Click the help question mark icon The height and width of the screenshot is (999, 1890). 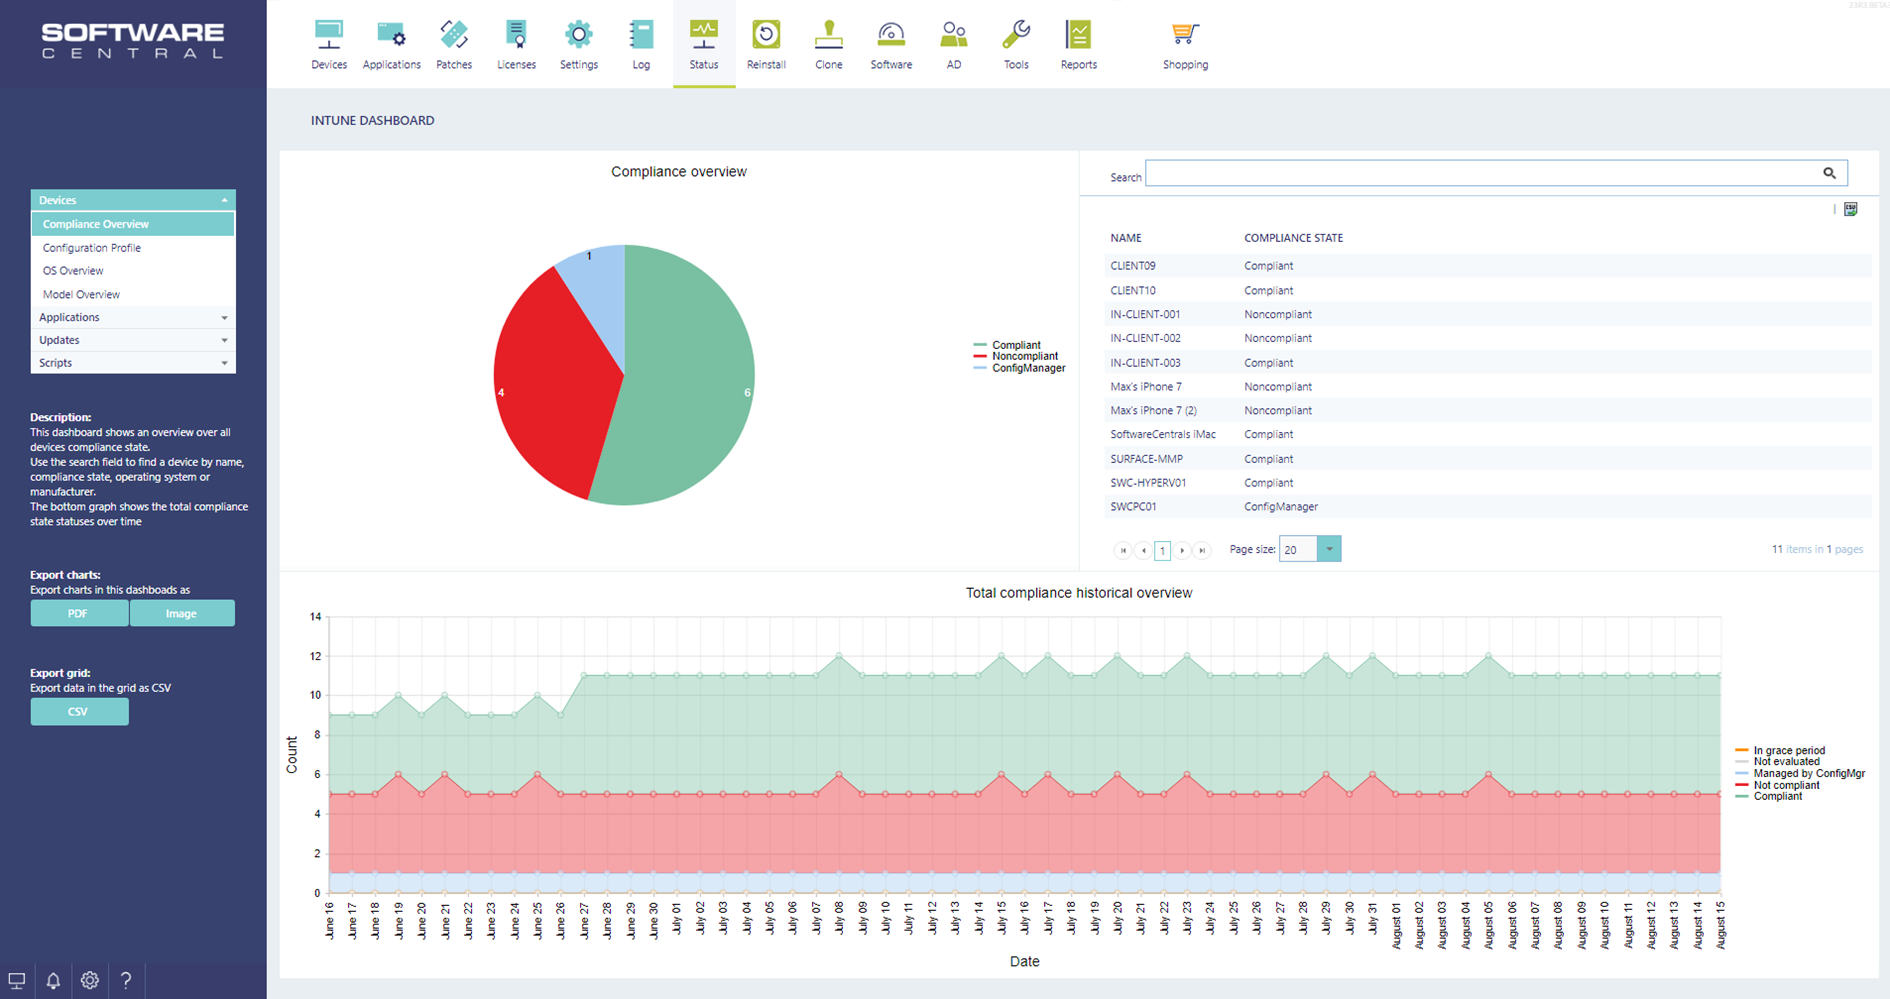point(126,980)
